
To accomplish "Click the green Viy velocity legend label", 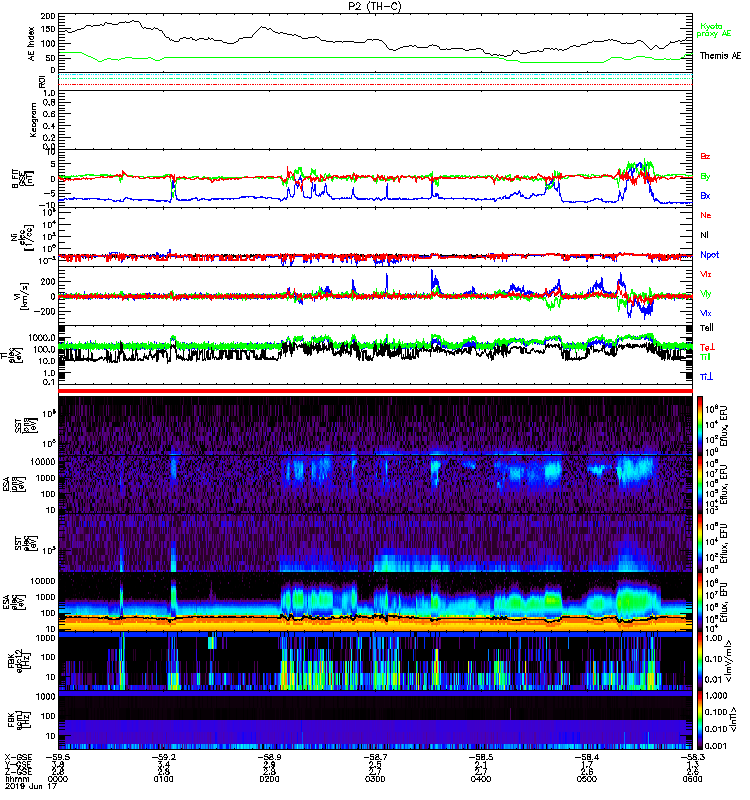I will click(706, 294).
